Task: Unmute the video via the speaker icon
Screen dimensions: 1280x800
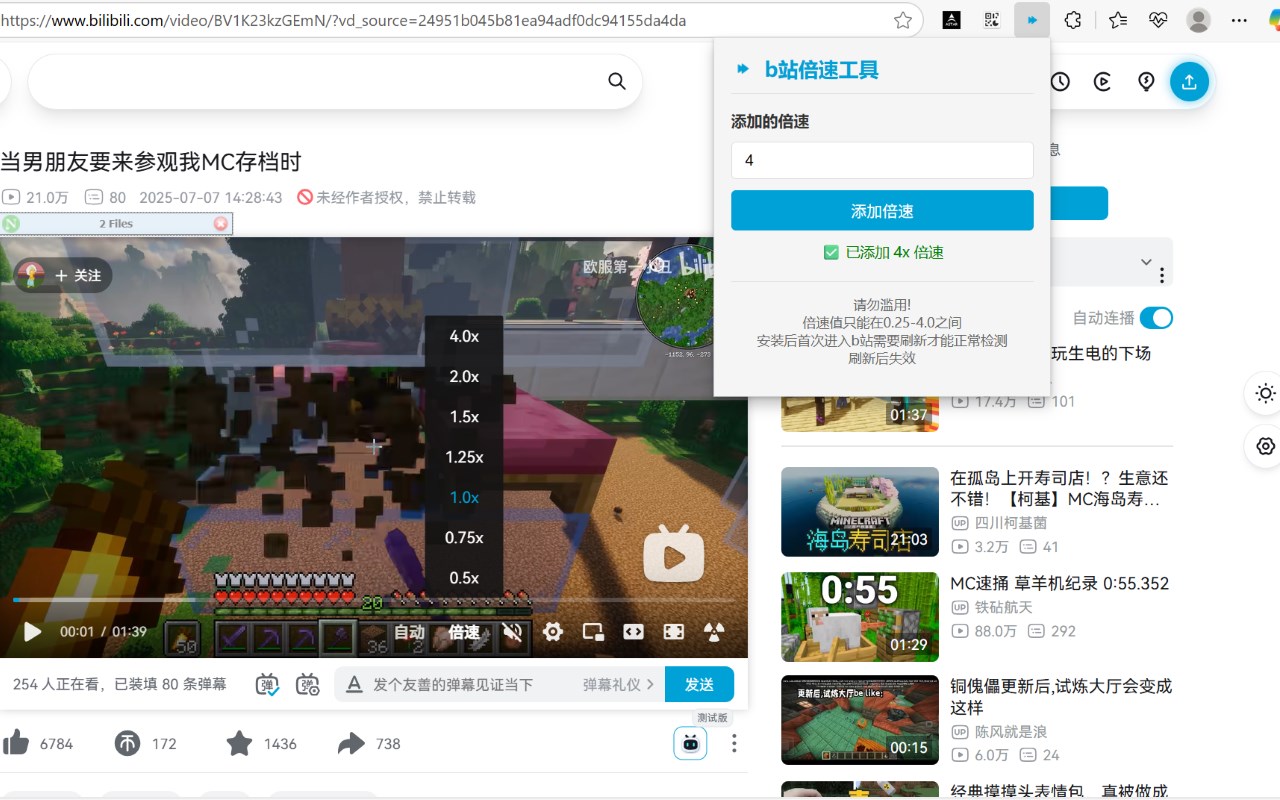Action: point(513,632)
